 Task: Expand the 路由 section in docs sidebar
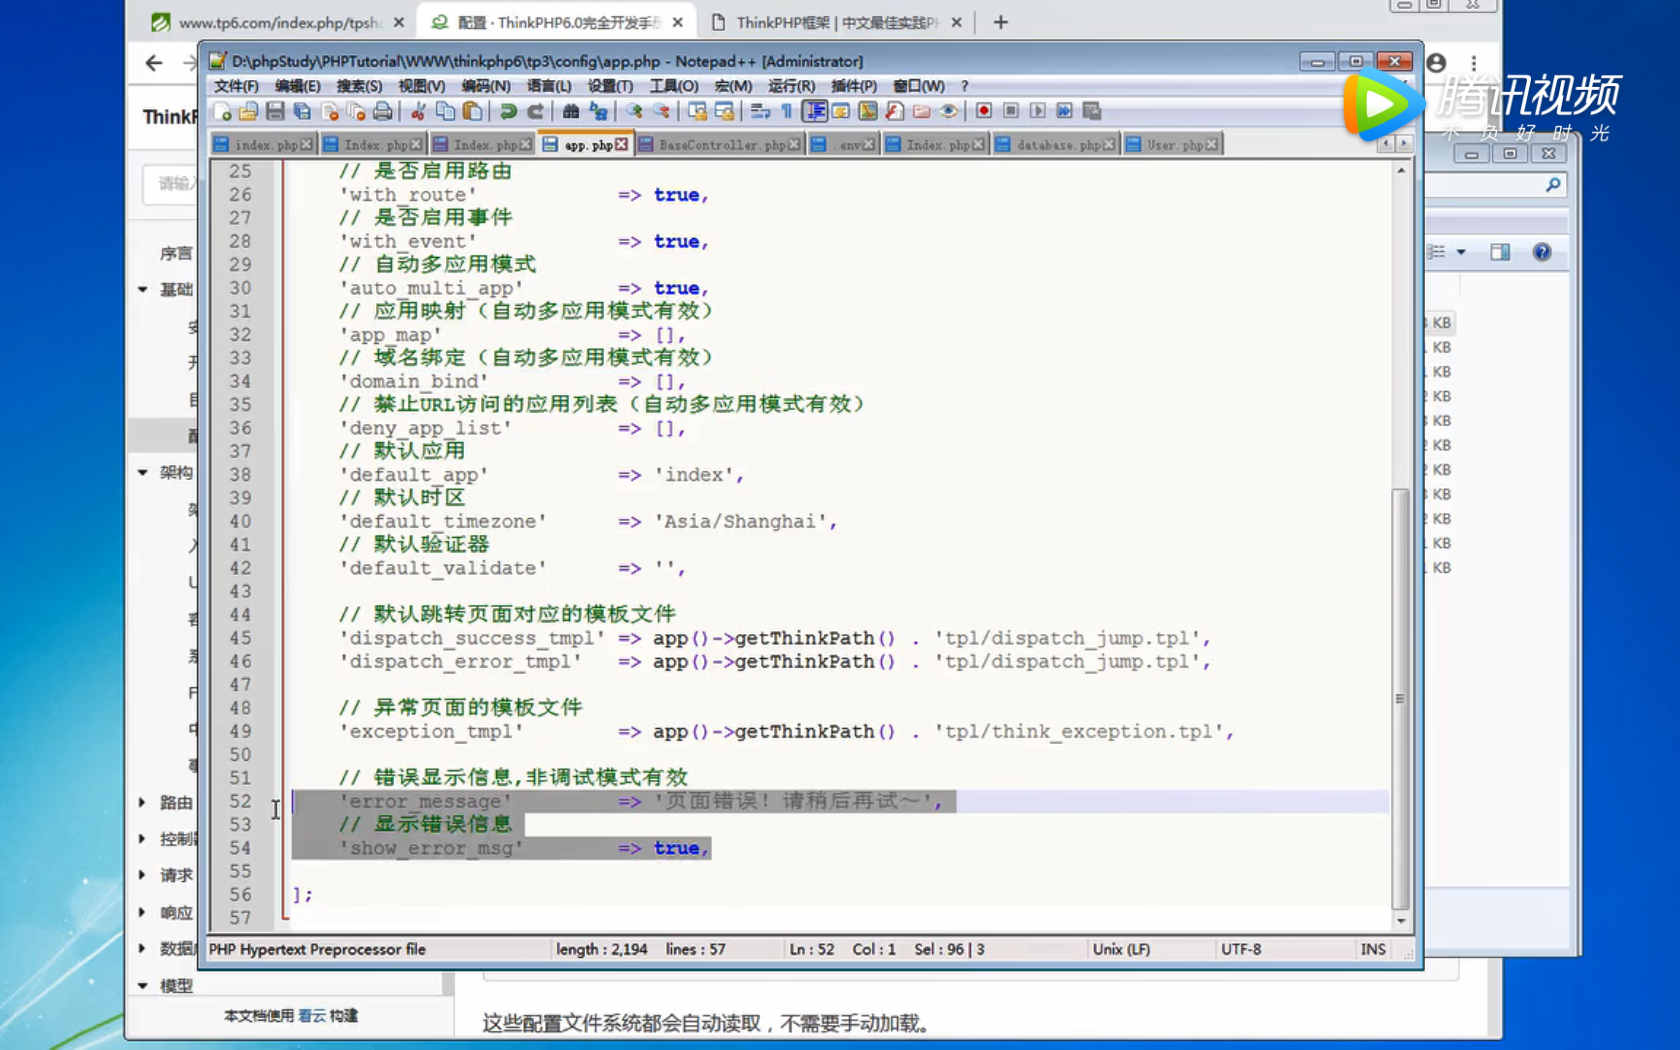click(142, 802)
